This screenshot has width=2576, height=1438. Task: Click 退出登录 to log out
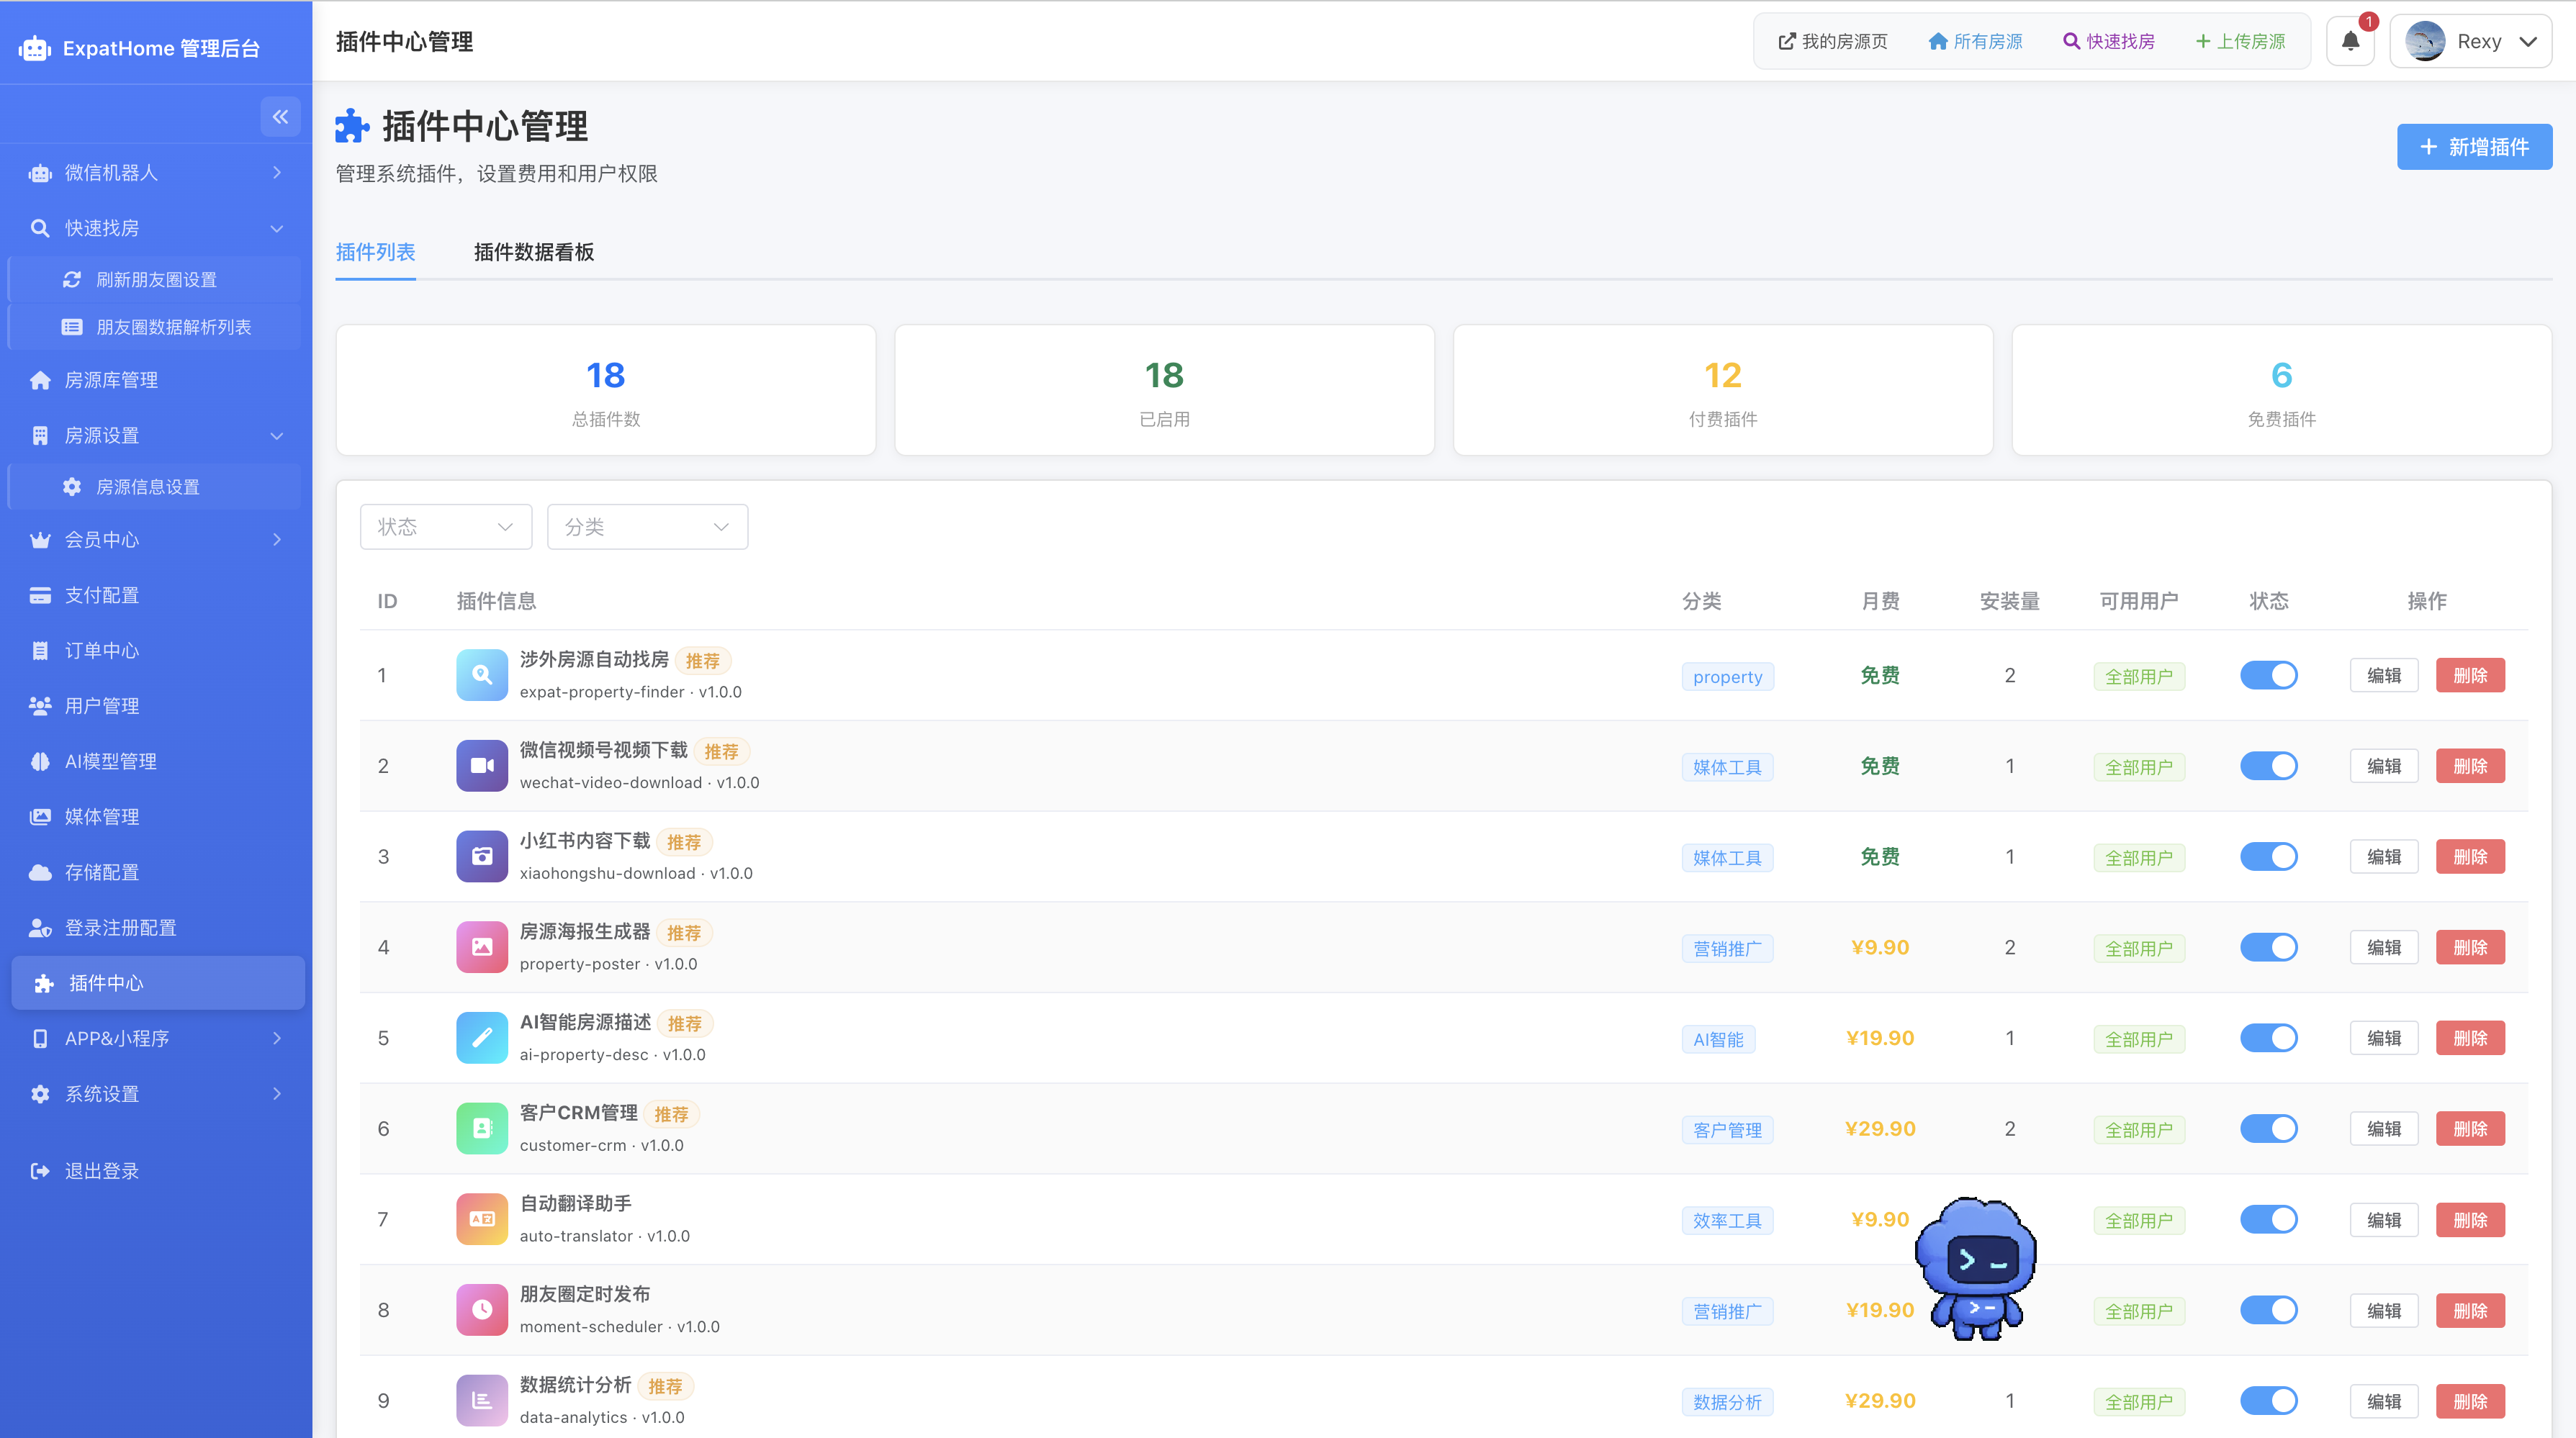[156, 1171]
